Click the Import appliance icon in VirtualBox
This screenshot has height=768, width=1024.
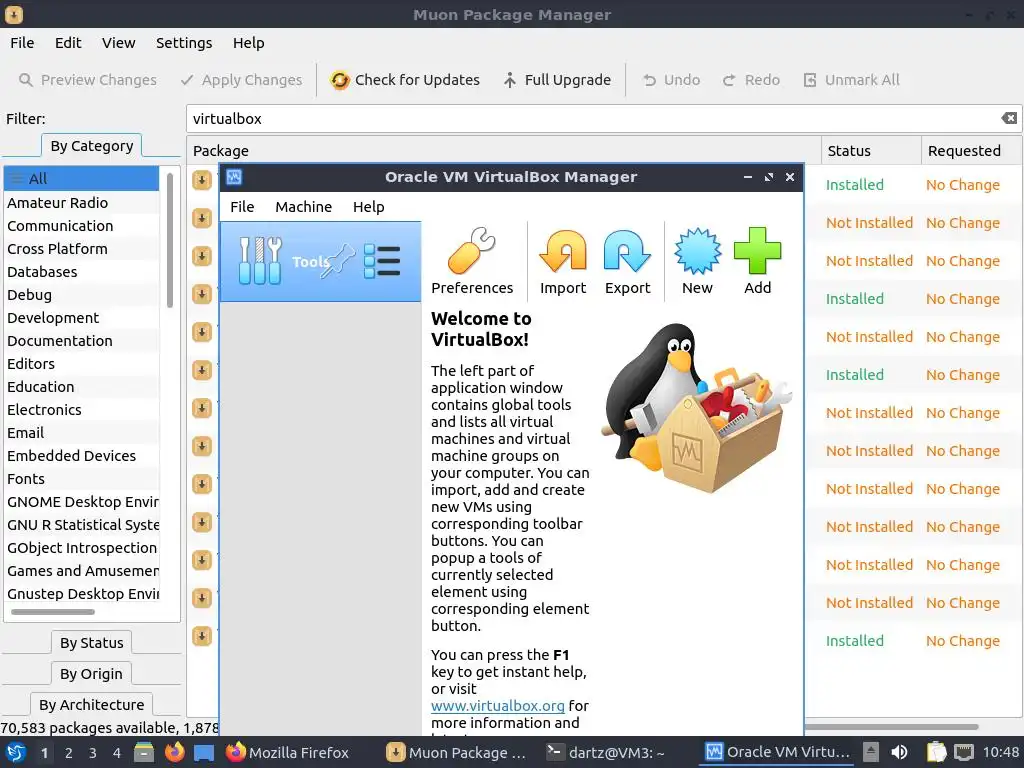tap(563, 251)
